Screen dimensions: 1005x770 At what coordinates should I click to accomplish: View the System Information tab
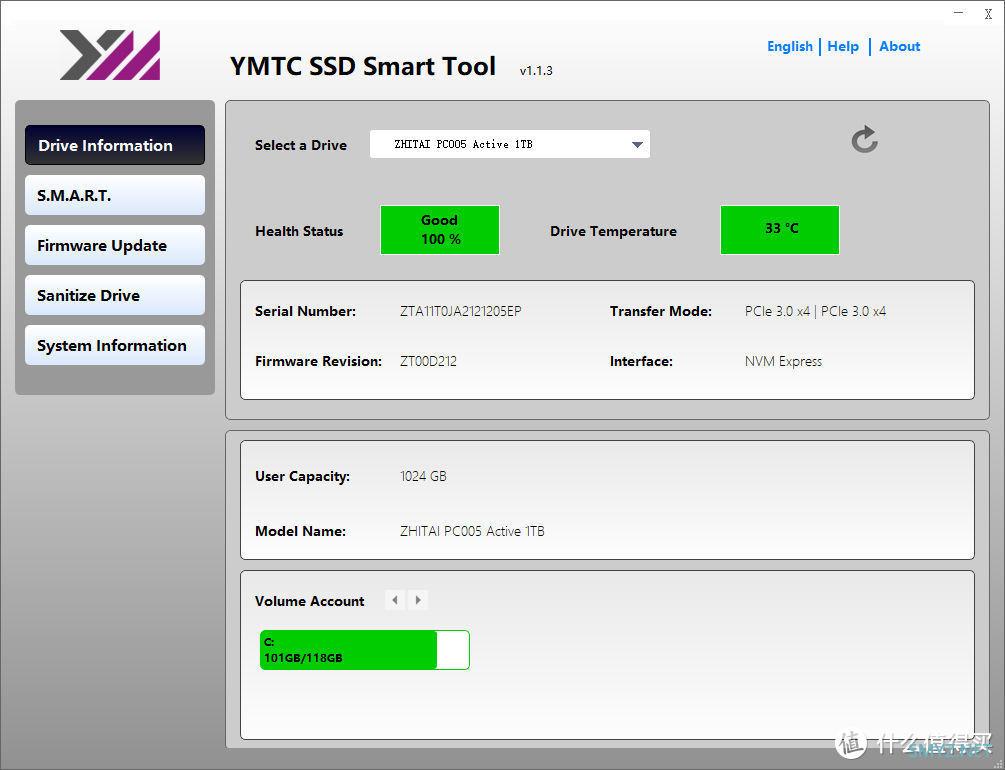tap(115, 345)
